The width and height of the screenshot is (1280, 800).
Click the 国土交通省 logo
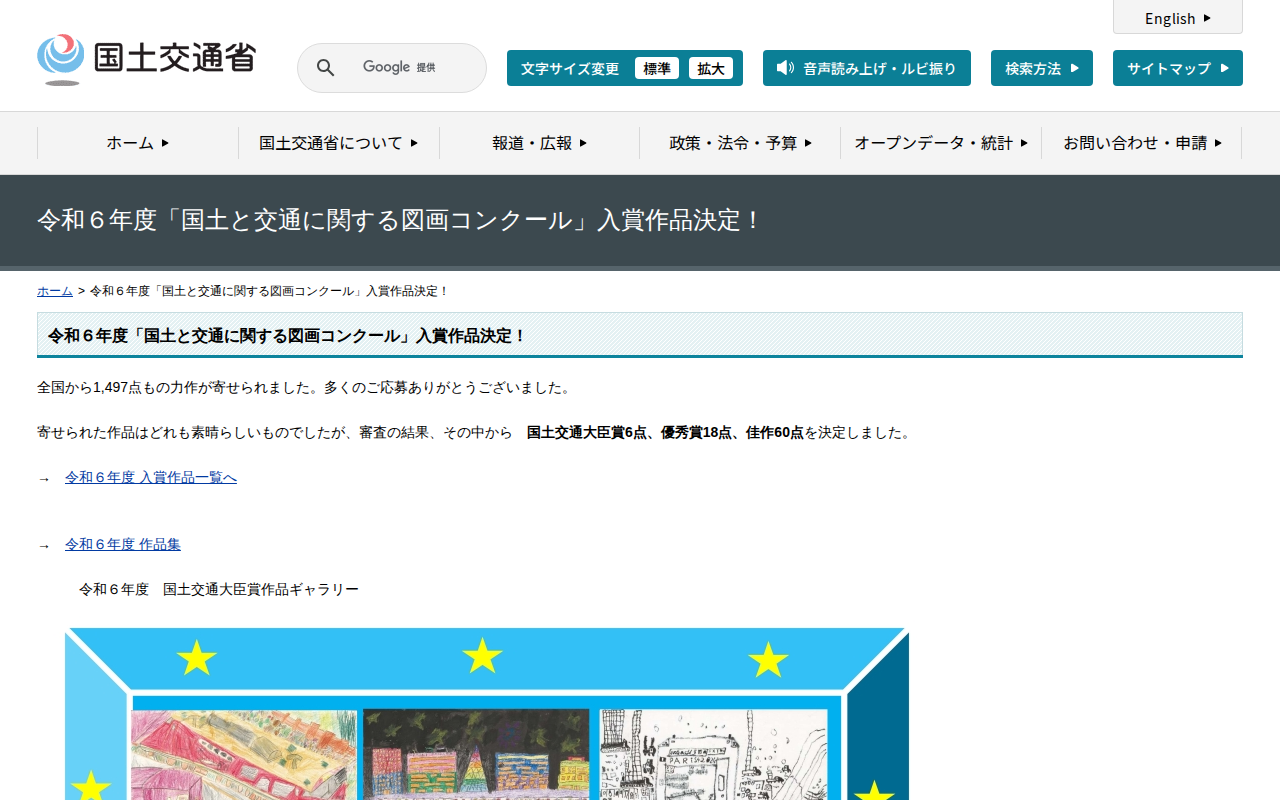(x=146, y=56)
